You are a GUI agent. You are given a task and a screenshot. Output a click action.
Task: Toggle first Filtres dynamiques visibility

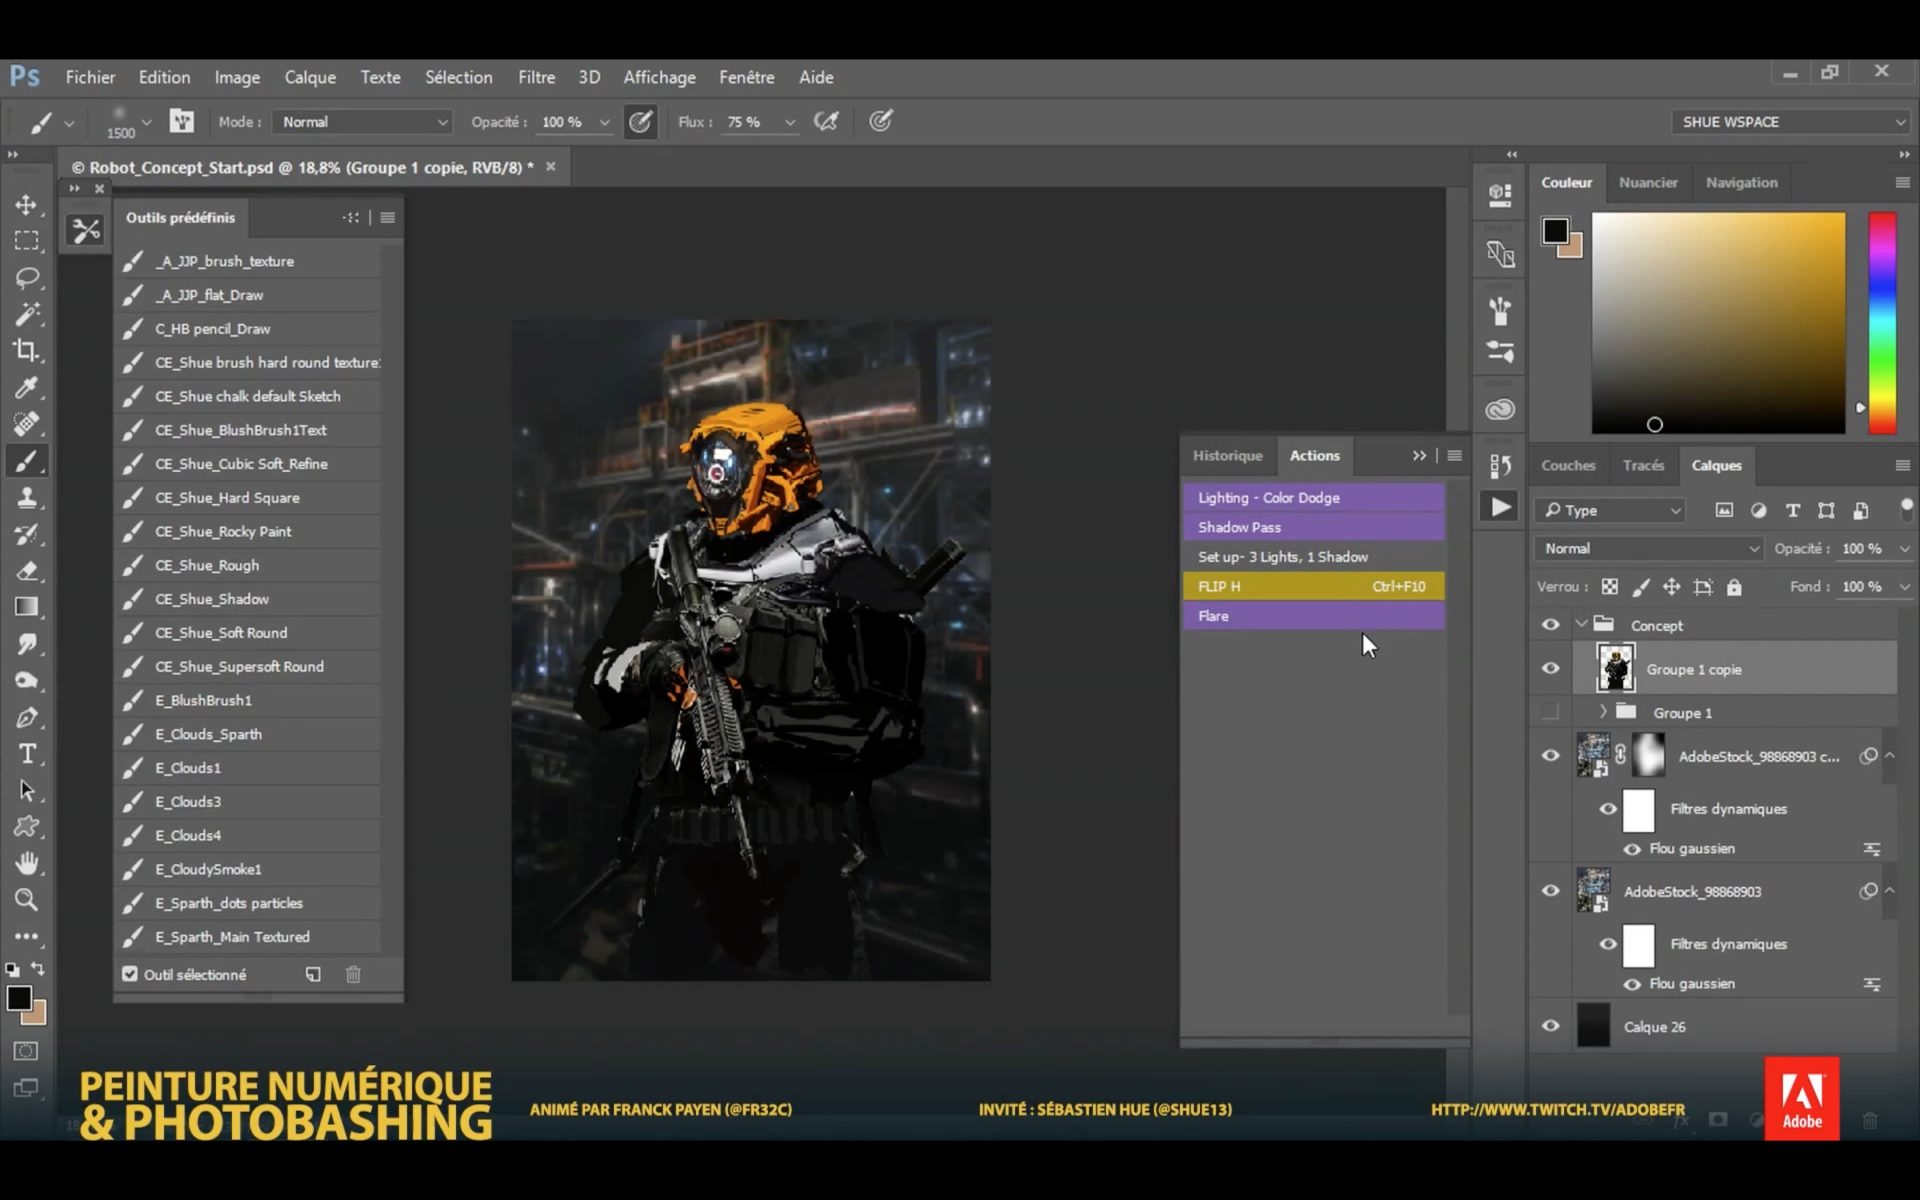(1608, 809)
